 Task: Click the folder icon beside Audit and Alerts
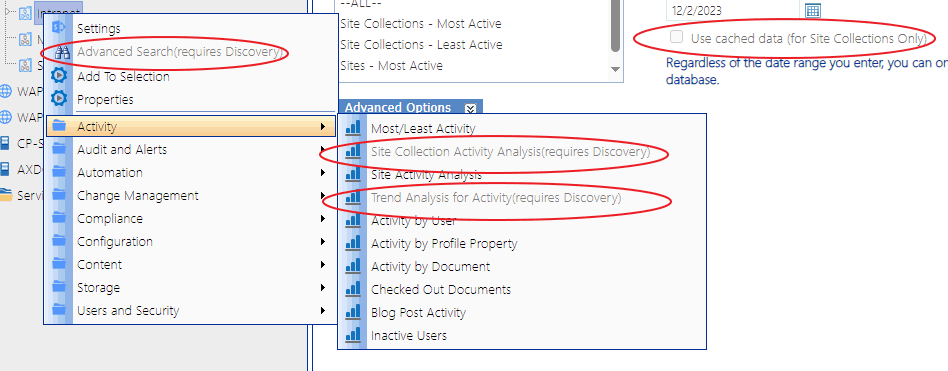[x=59, y=149]
